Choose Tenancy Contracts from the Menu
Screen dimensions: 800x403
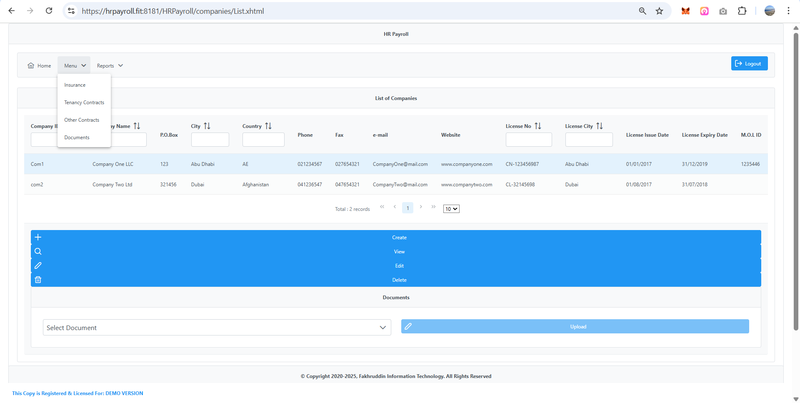84,102
